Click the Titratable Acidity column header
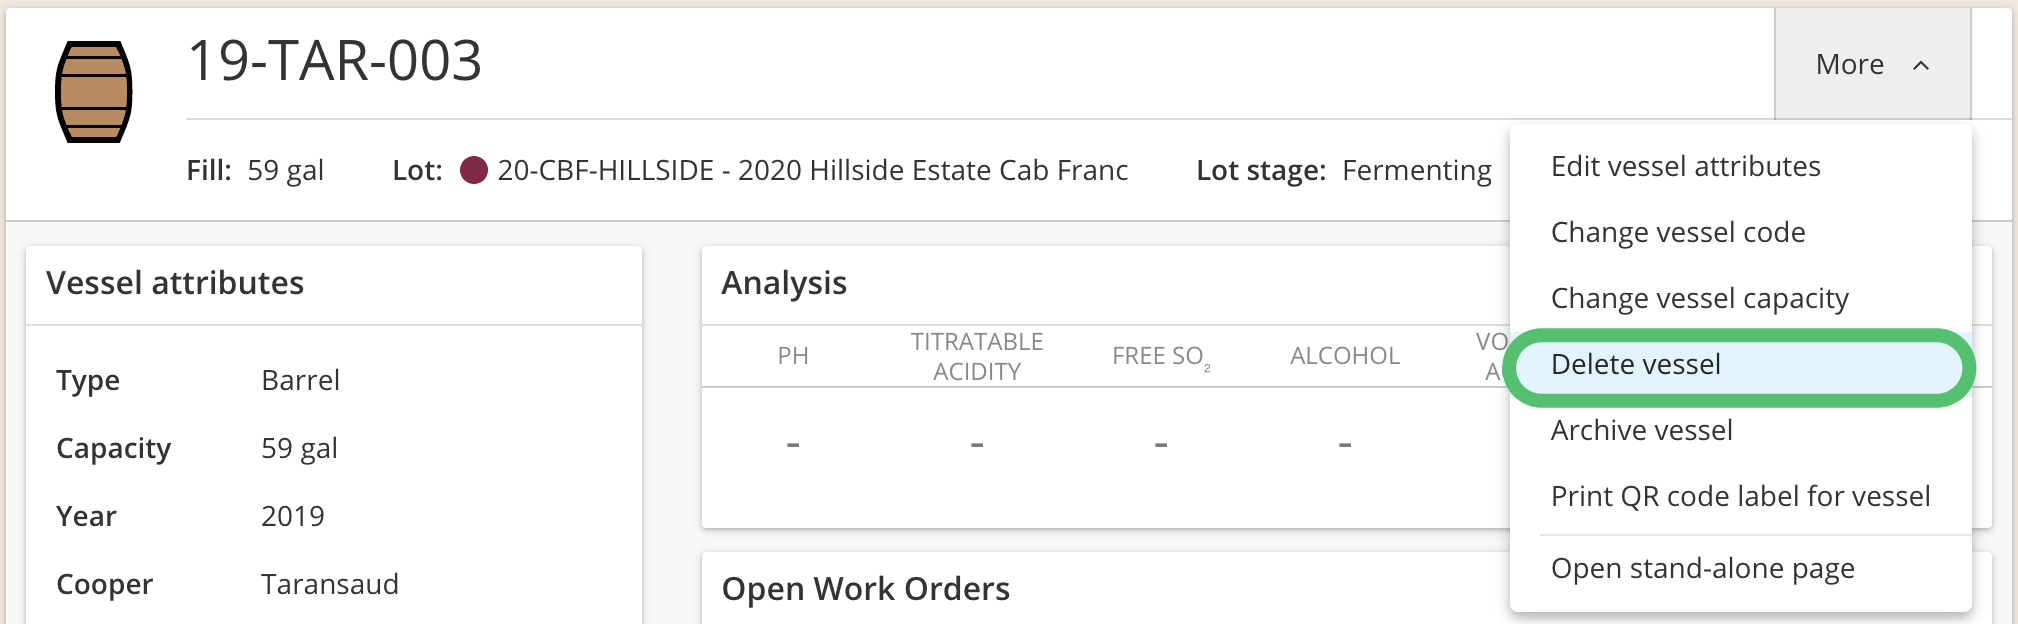 (977, 356)
